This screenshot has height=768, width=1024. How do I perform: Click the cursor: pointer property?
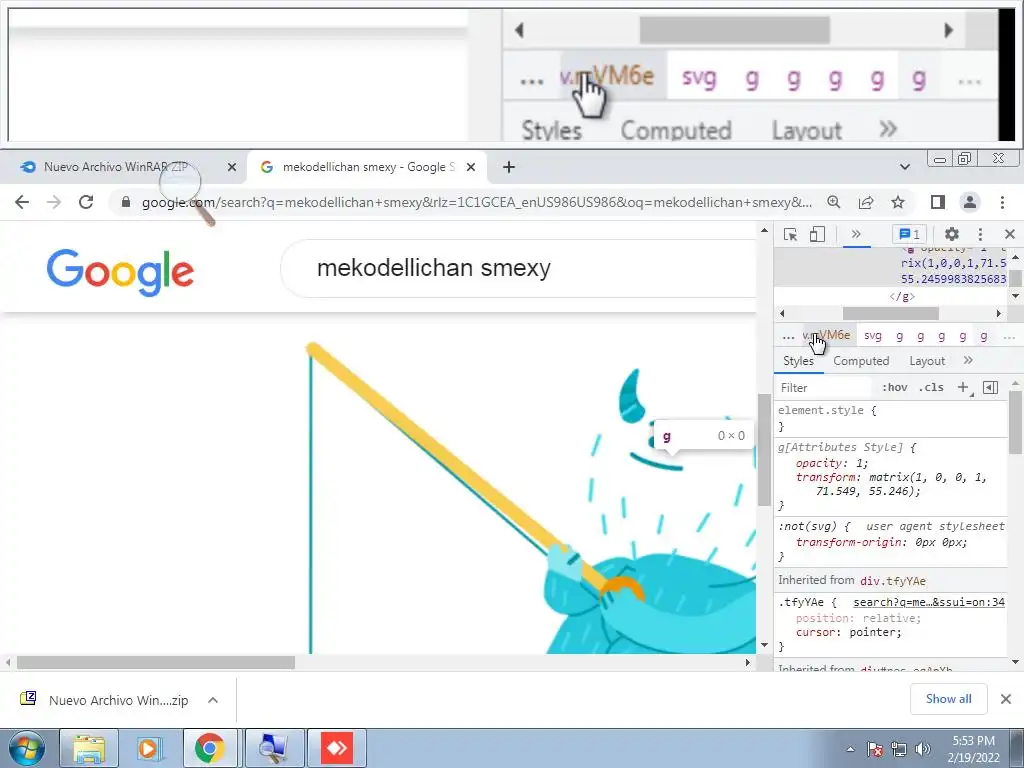click(848, 632)
